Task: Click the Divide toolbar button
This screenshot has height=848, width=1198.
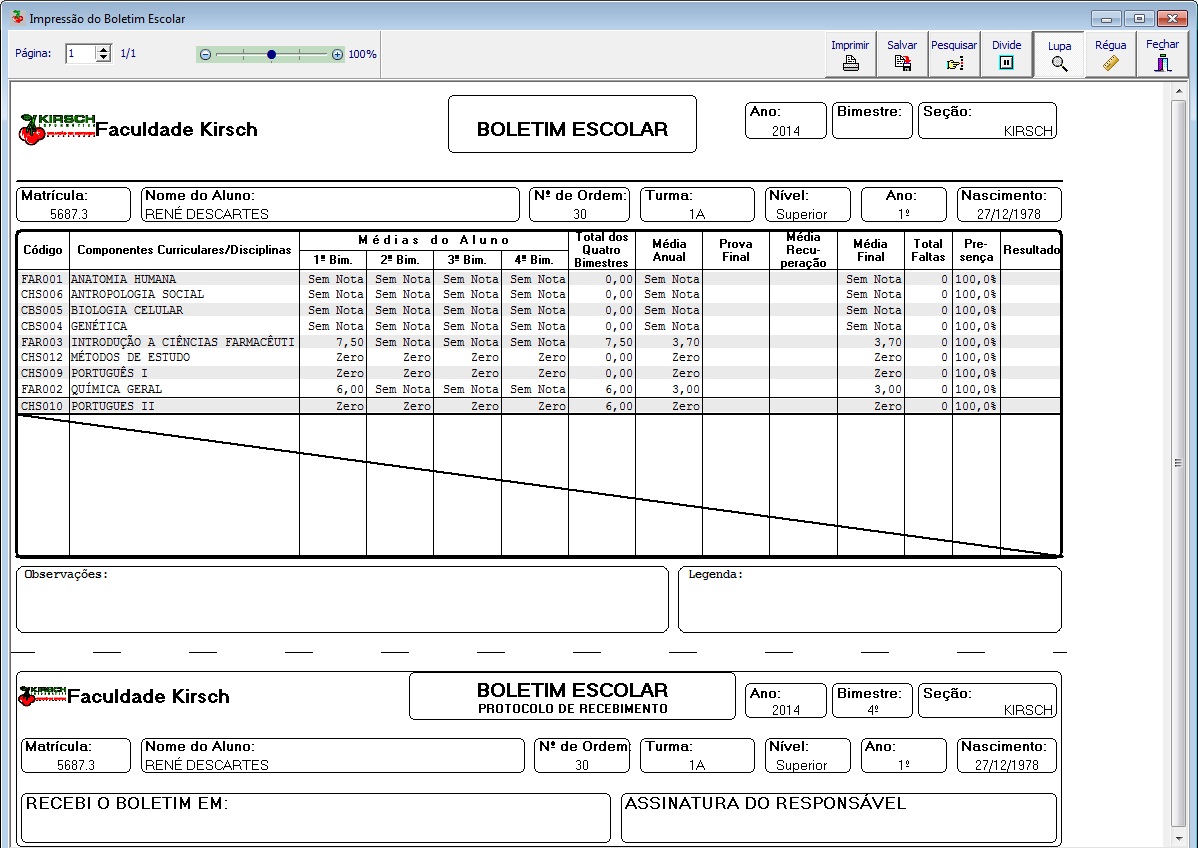Action: 1006,54
